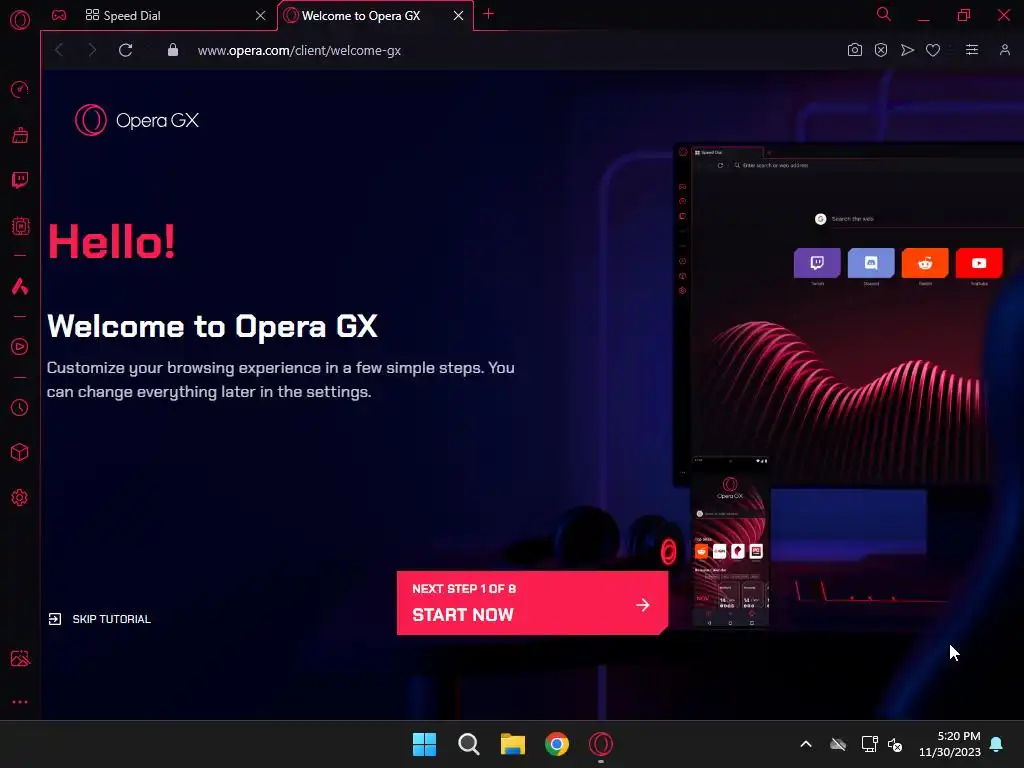Viewport: 1024px width, 768px height.
Task: Open GX Cleaner broom icon in sidebar
Action: (20, 135)
